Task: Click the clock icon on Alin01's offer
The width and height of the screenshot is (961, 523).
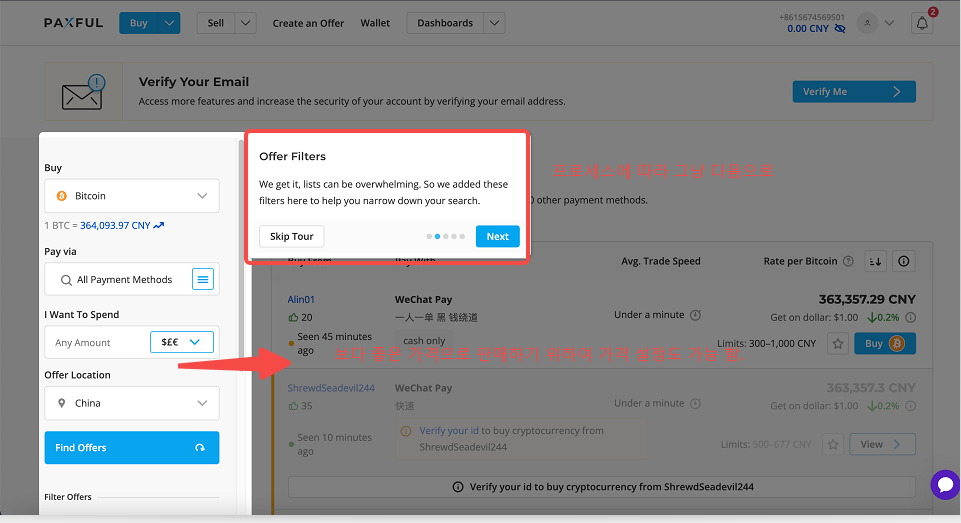Action: tap(695, 315)
